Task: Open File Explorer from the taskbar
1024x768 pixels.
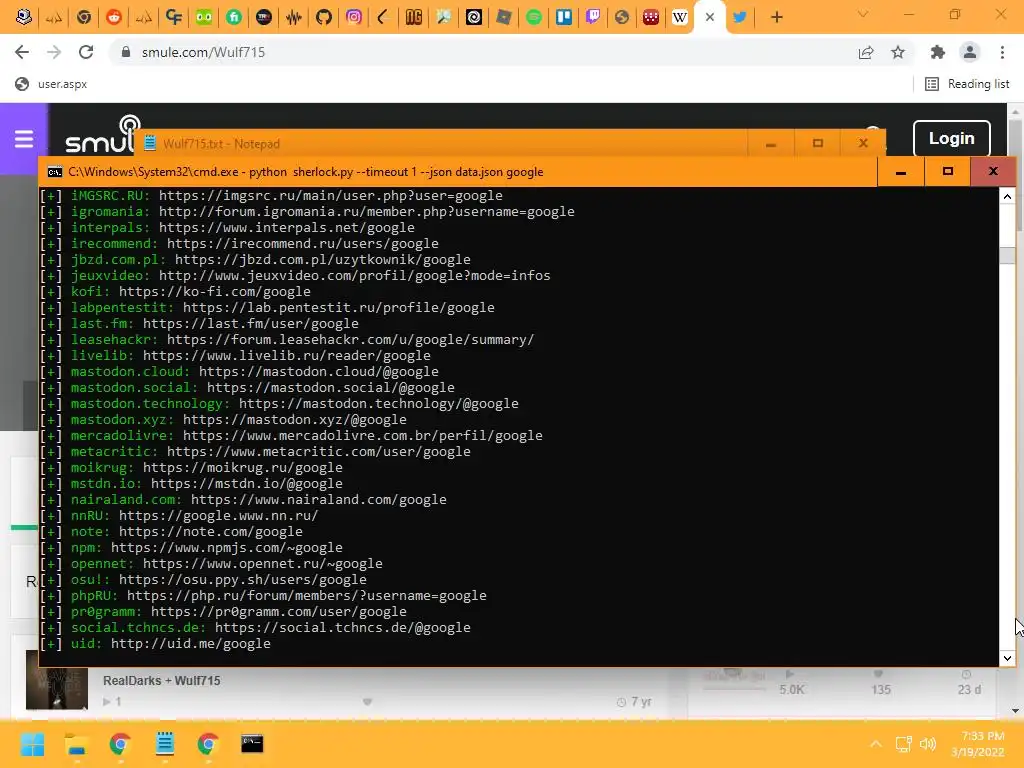Action: 76,744
